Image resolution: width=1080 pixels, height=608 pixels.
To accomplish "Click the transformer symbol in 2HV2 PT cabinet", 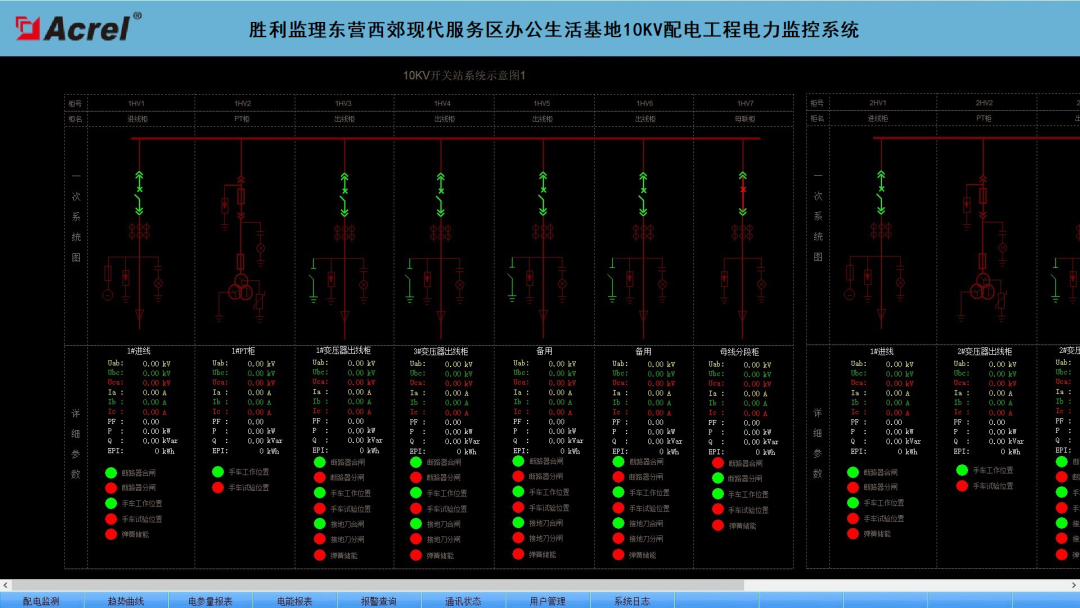I will pyautogui.click(x=982, y=287).
